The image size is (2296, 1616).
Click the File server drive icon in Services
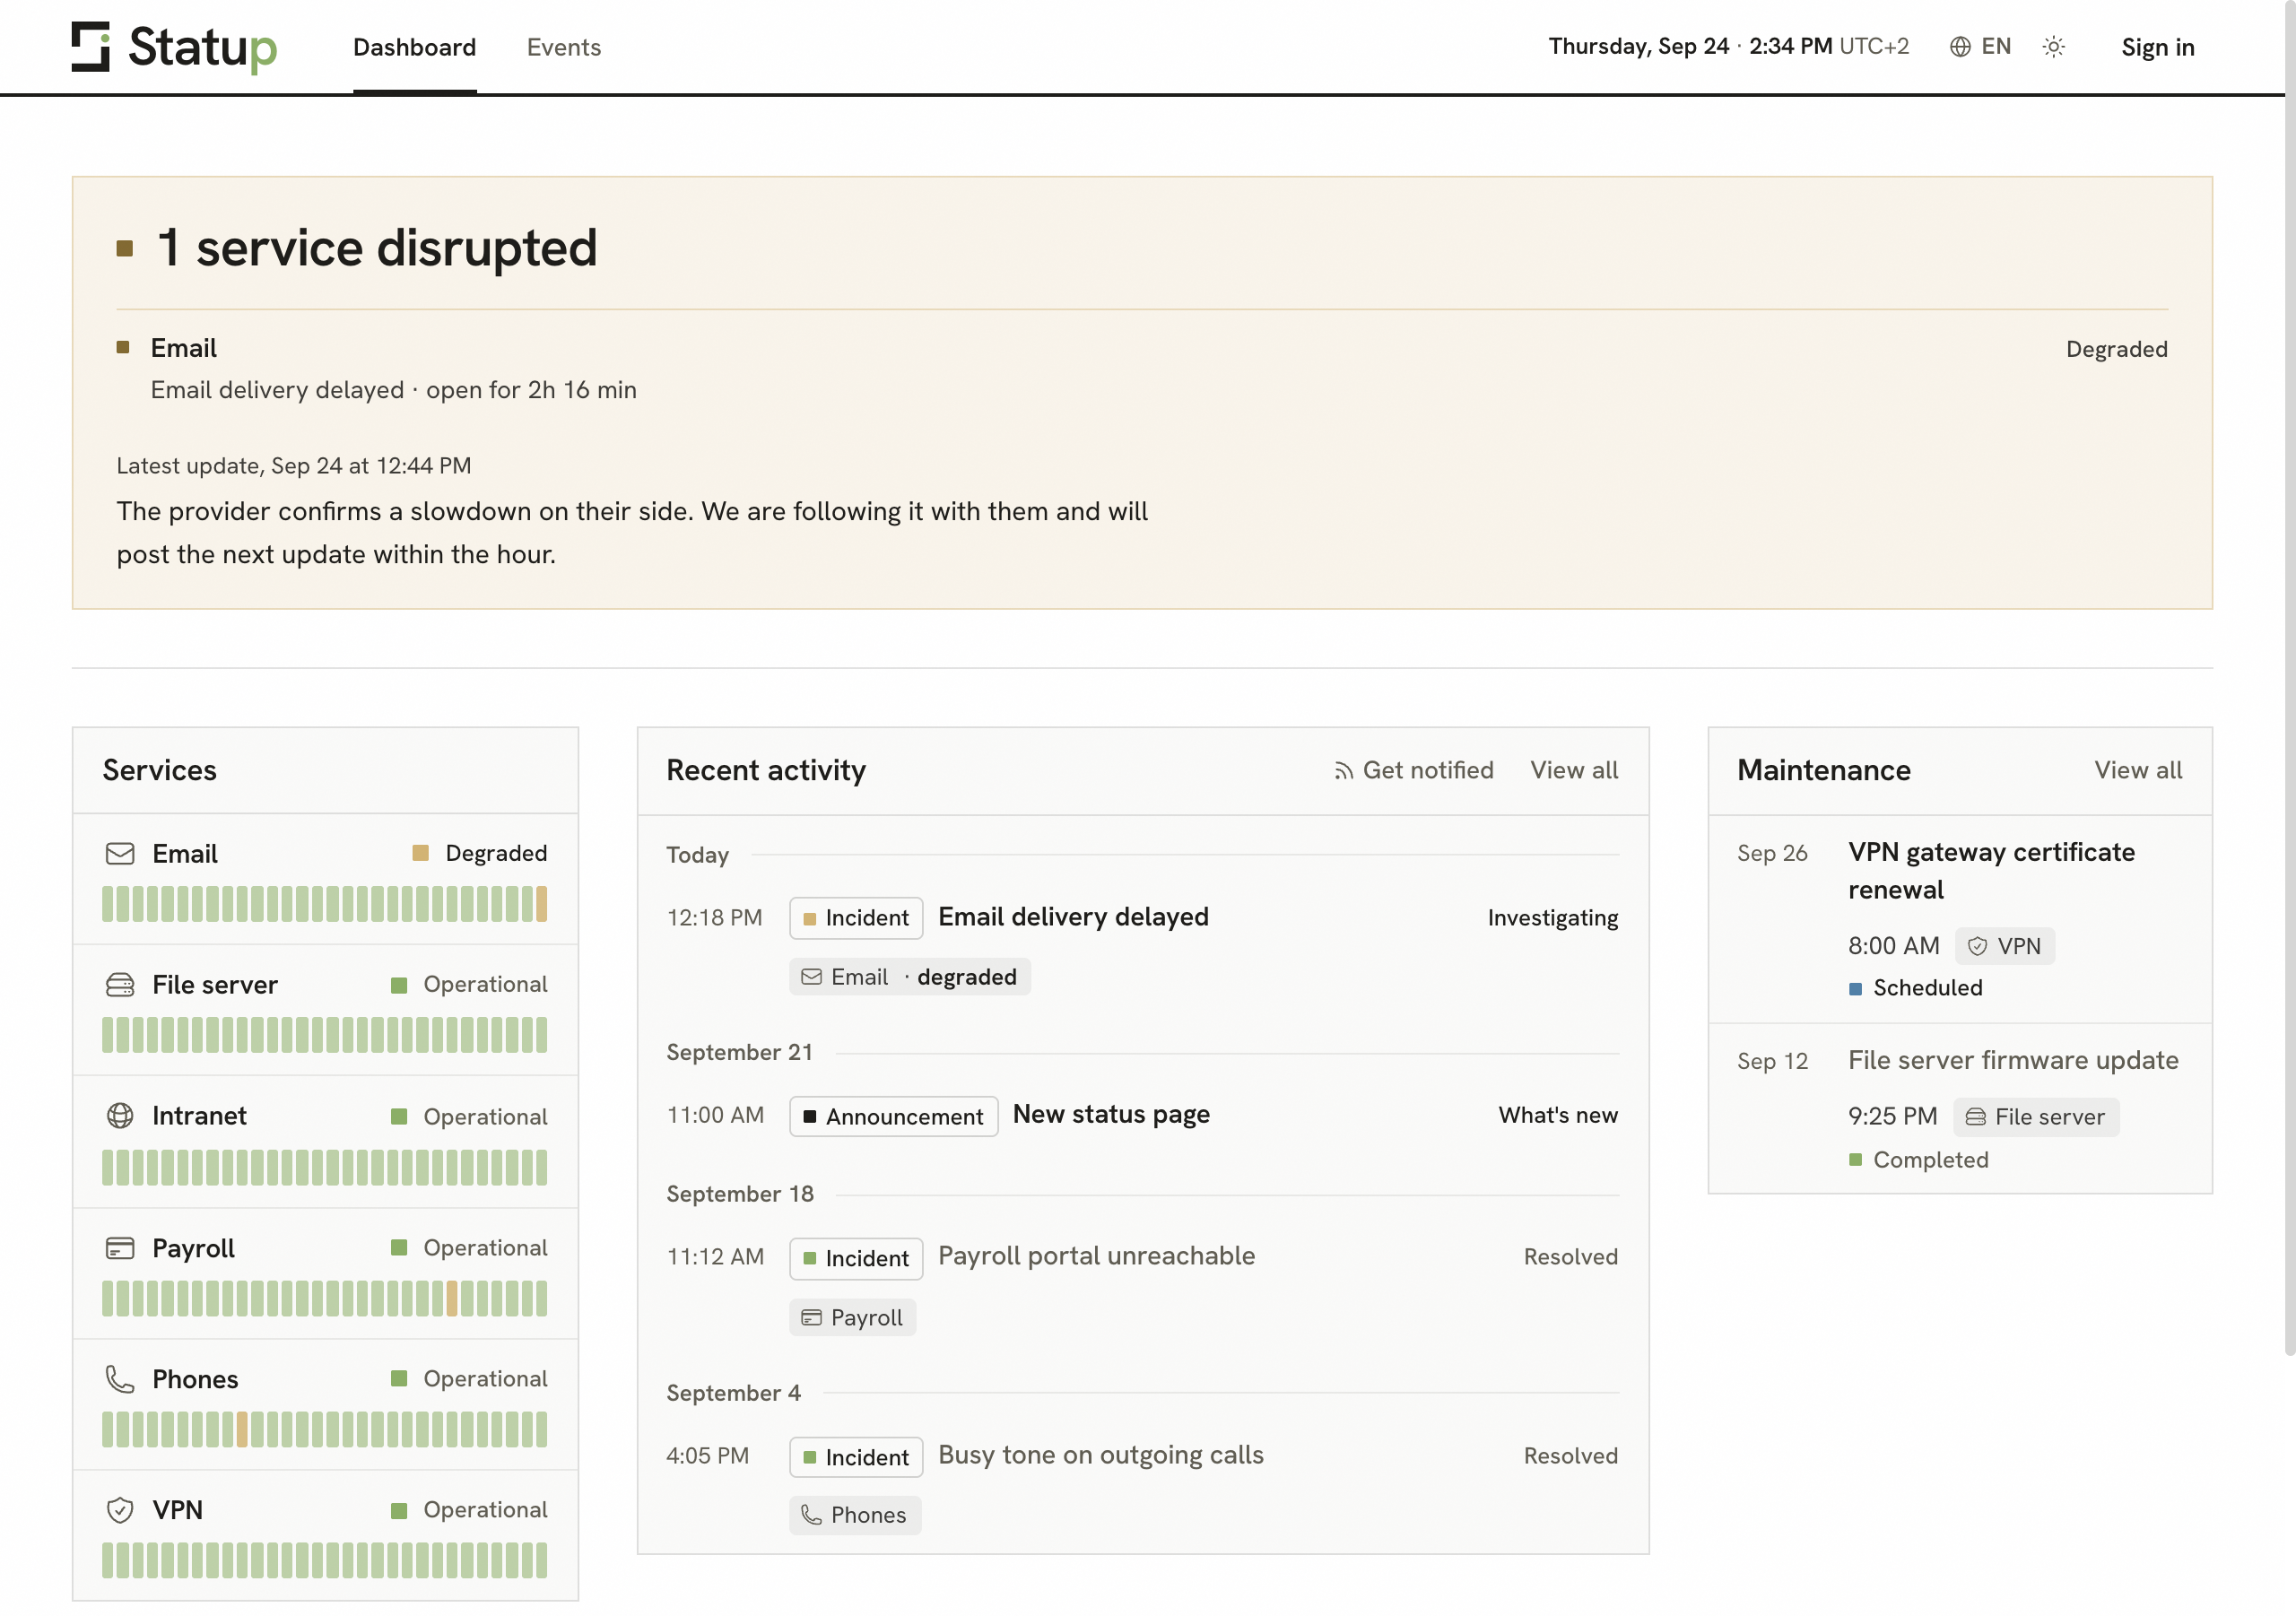pyautogui.click(x=120, y=985)
